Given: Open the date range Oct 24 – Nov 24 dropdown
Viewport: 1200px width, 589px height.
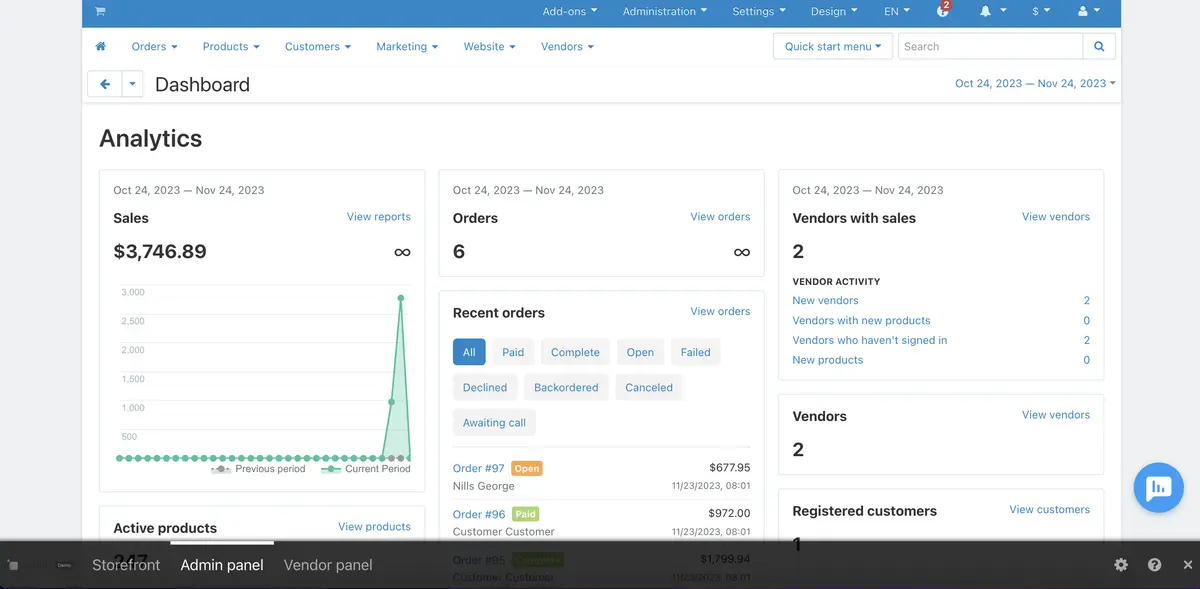Looking at the screenshot, I should tap(1035, 84).
